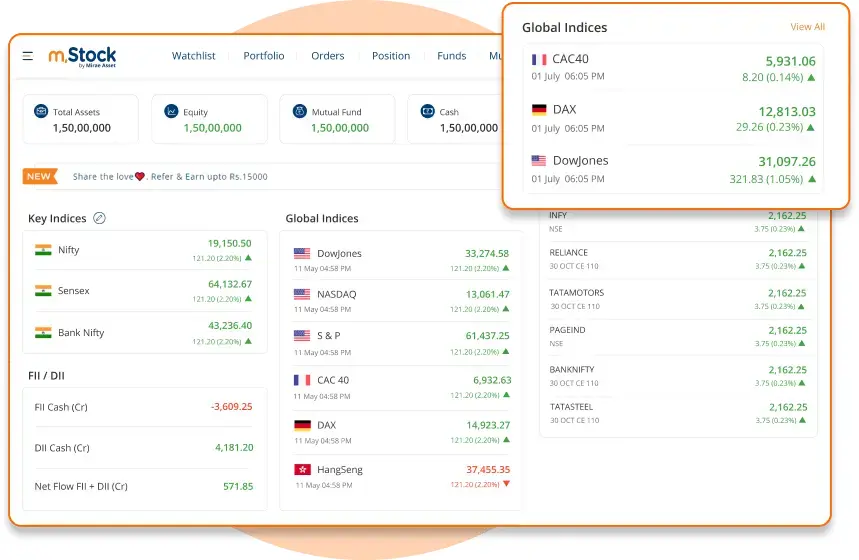The height and width of the screenshot is (560, 859).
Task: Click the Refer & Earn banner text
Action: point(170,177)
